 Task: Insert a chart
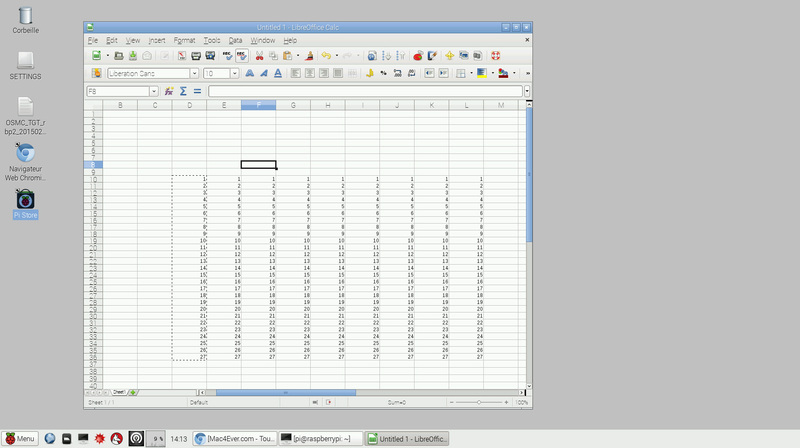(418, 56)
